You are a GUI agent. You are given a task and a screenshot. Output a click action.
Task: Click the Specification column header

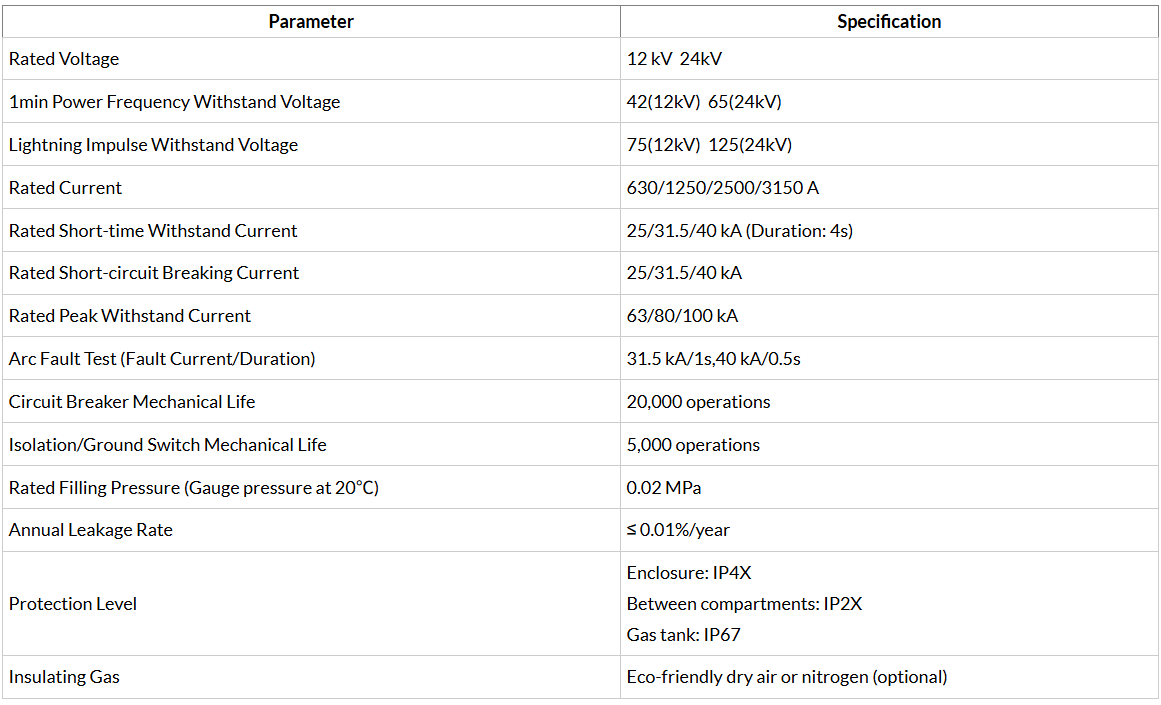point(889,21)
